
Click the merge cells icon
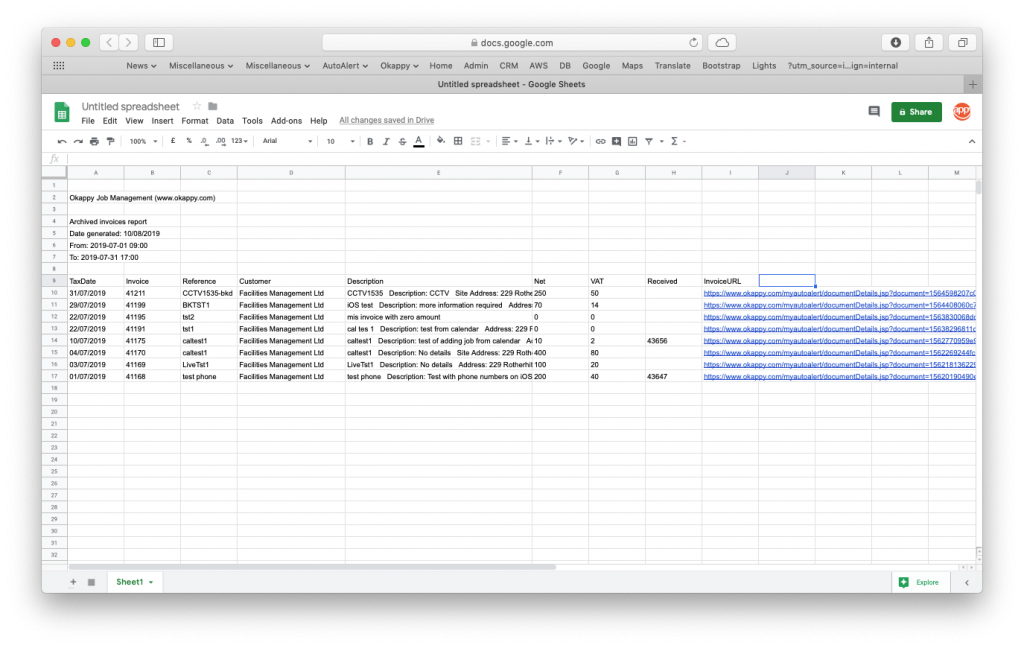click(475, 141)
